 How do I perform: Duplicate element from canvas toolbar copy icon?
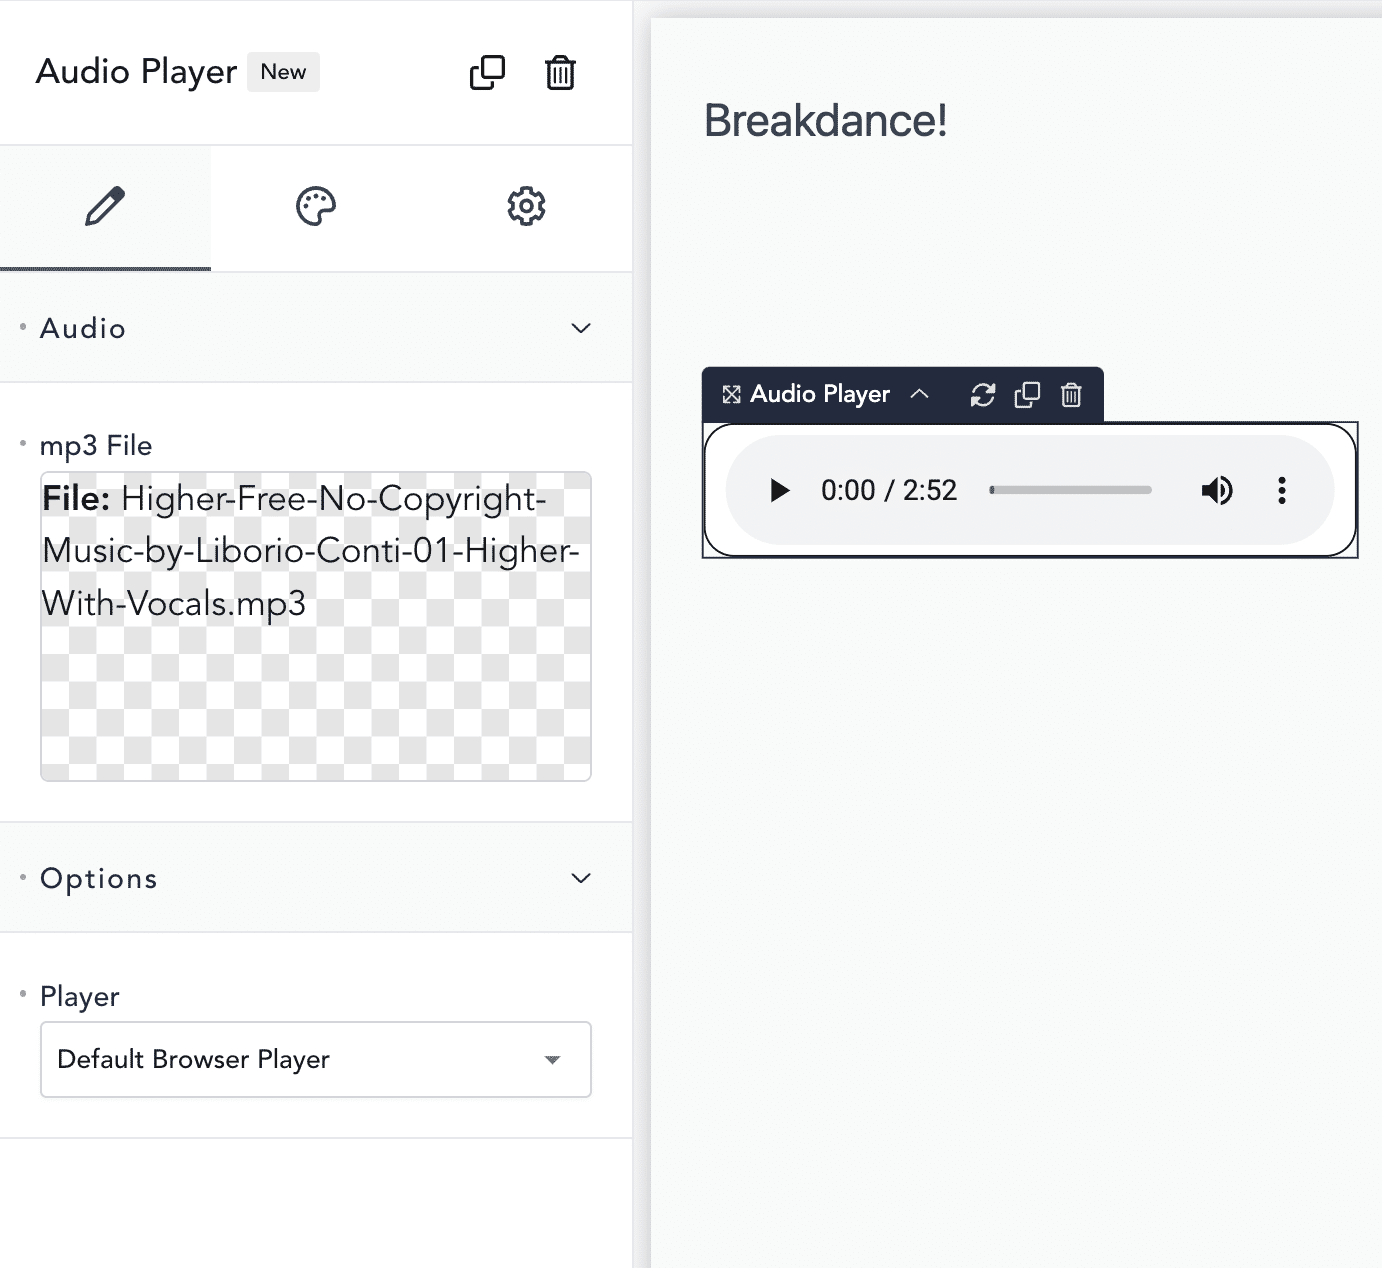[x=1027, y=395]
